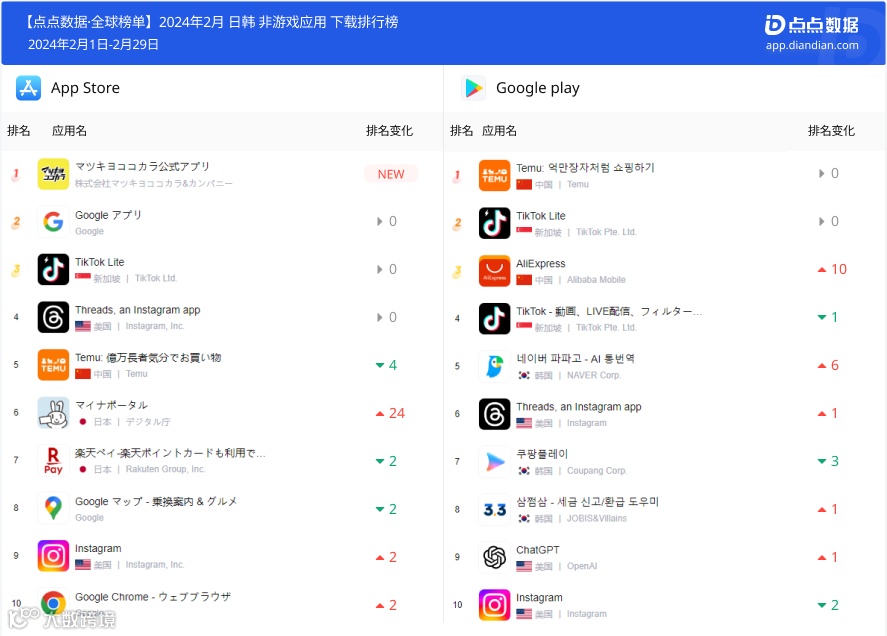The width and height of the screenshot is (887, 636).
Task: Open 'ChatGPT' app title
Action: click(537, 550)
